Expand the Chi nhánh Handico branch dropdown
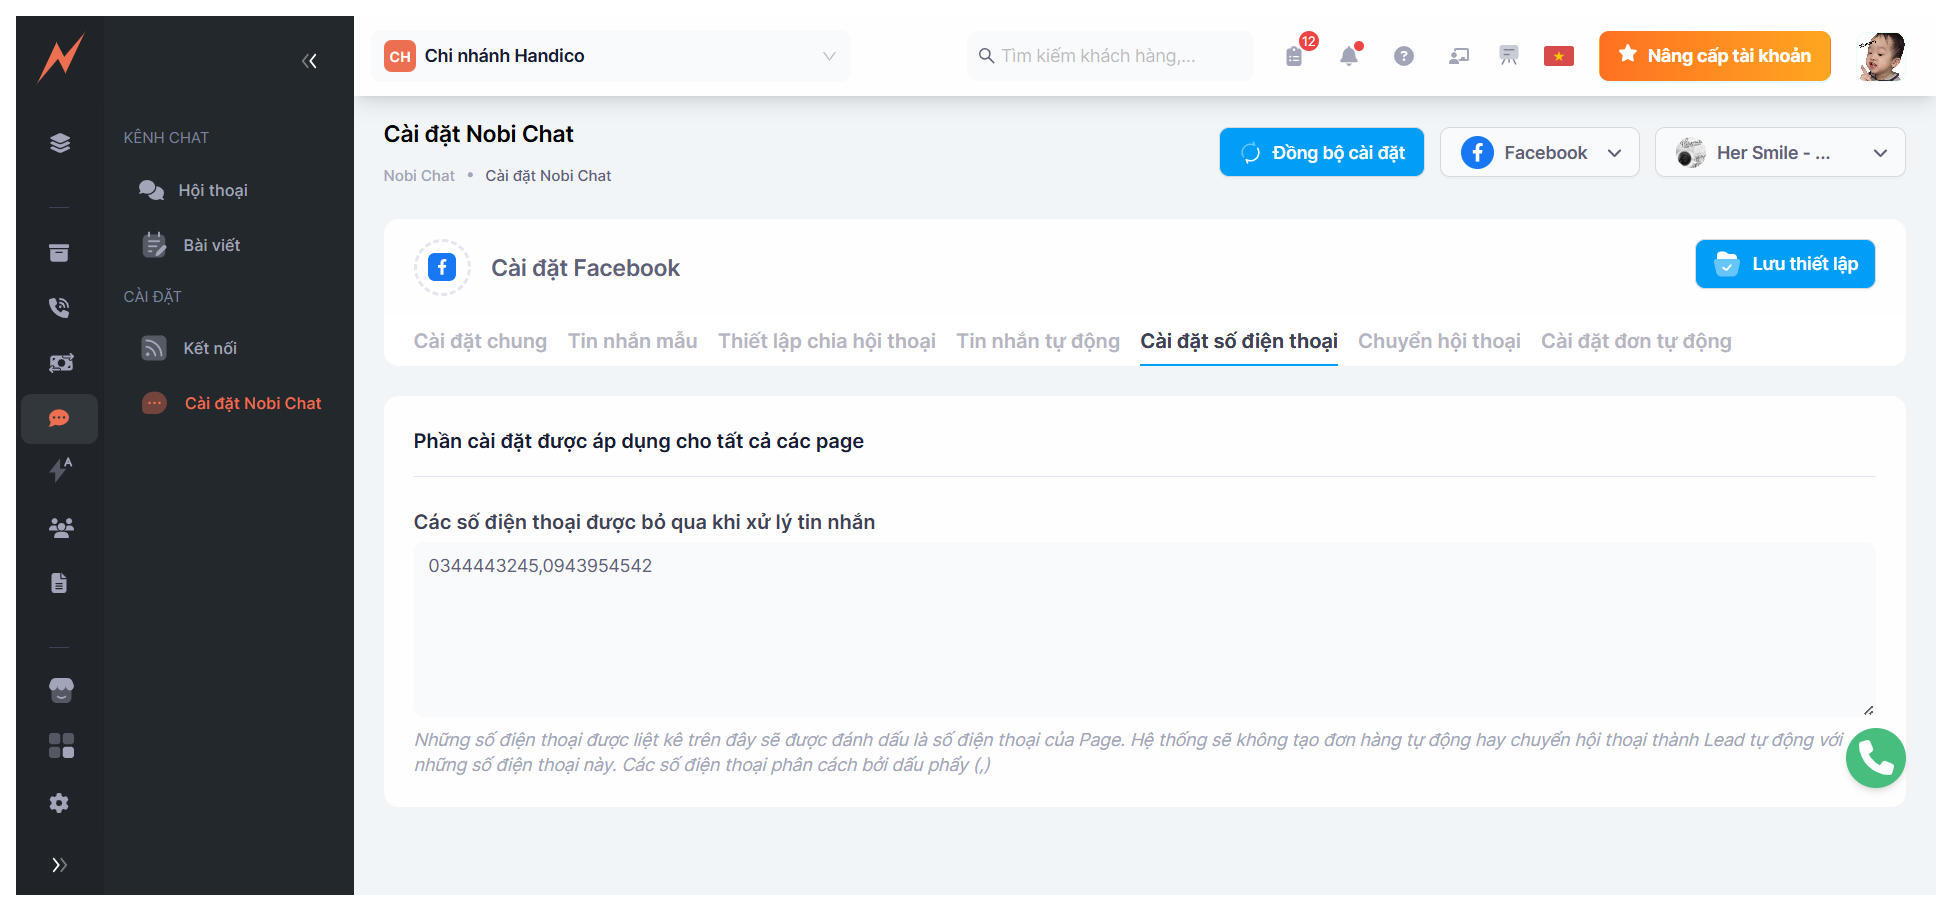Viewport: 1950px width, 909px height. (610, 56)
